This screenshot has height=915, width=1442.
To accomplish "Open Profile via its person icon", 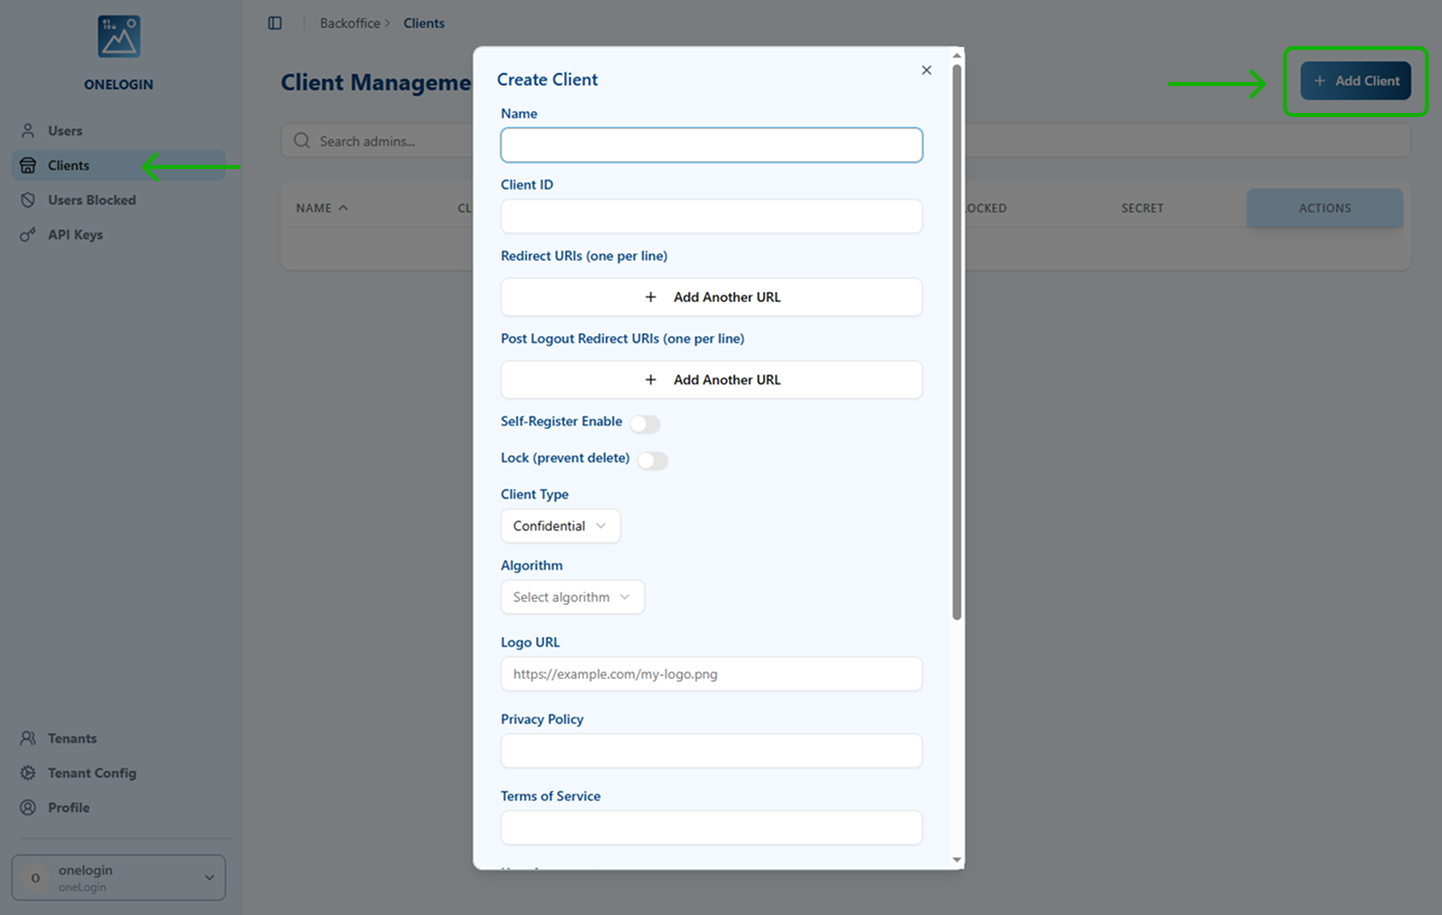I will tap(28, 807).
